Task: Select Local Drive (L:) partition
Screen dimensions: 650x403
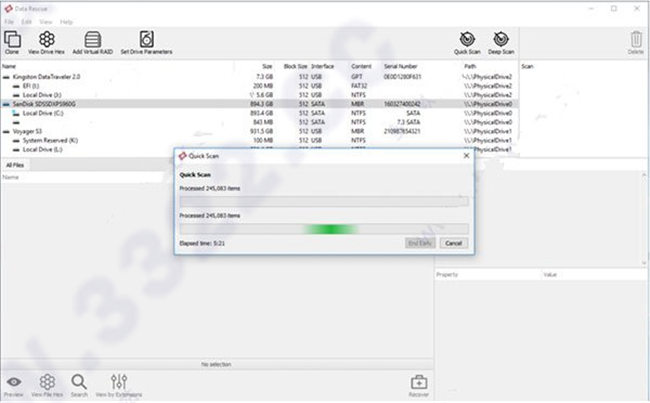Action: [42, 150]
